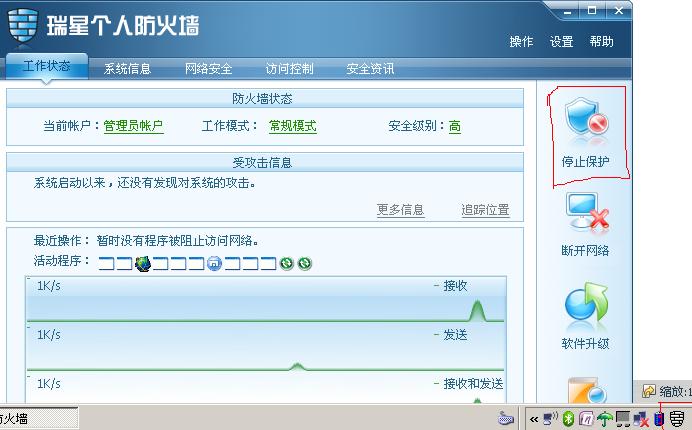
Task: Click the last green sync icon in 活动程序
Action: (x=305, y=264)
